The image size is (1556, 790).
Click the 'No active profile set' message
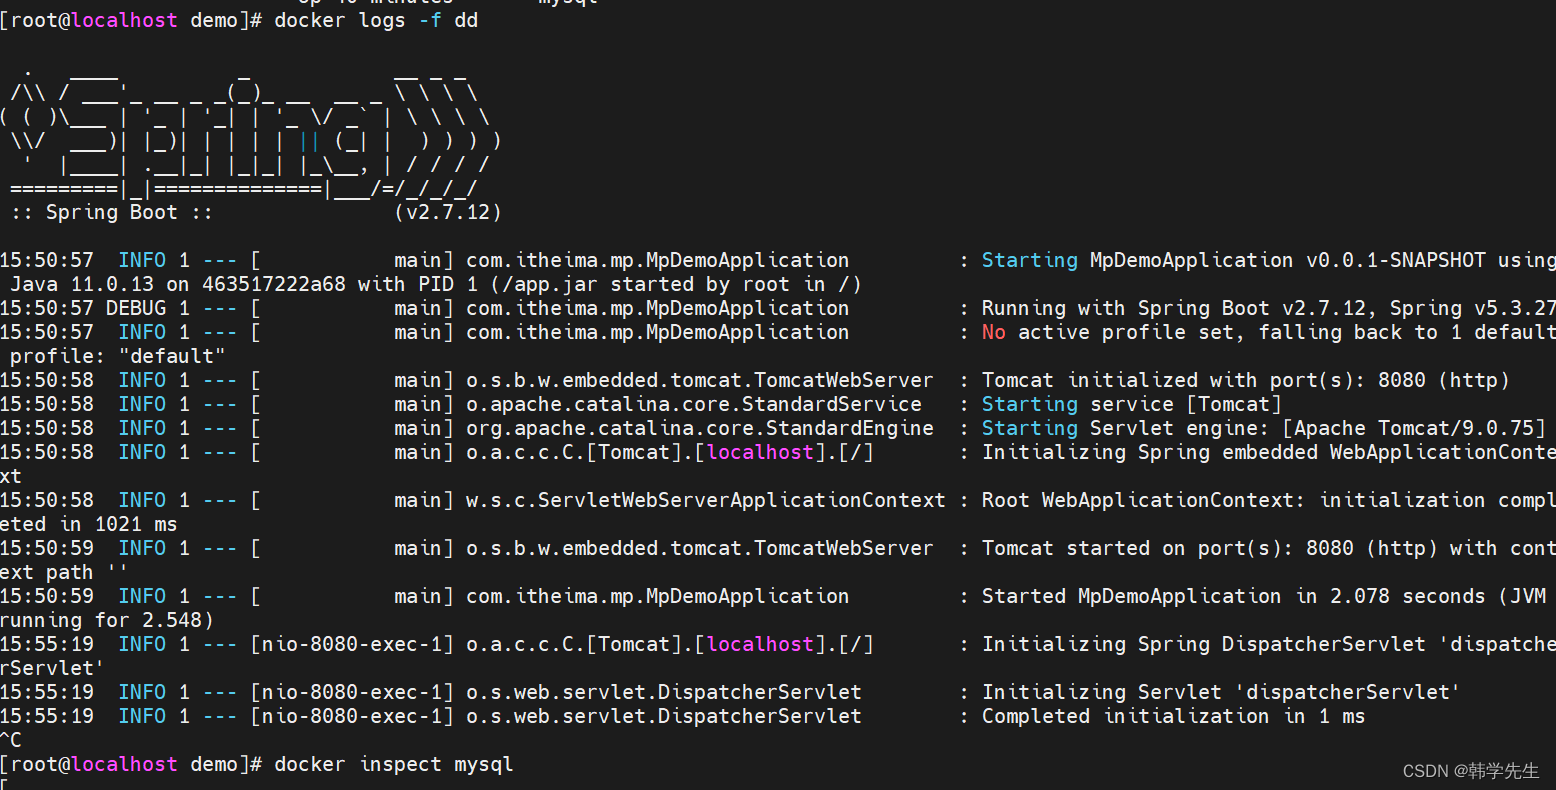point(1113,332)
